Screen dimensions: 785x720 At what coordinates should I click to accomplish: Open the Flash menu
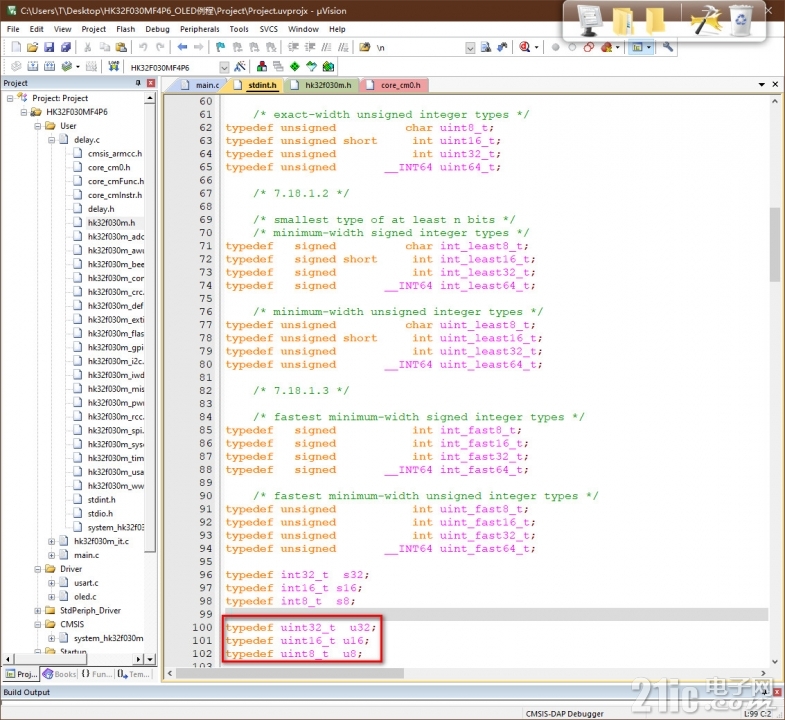tap(126, 29)
